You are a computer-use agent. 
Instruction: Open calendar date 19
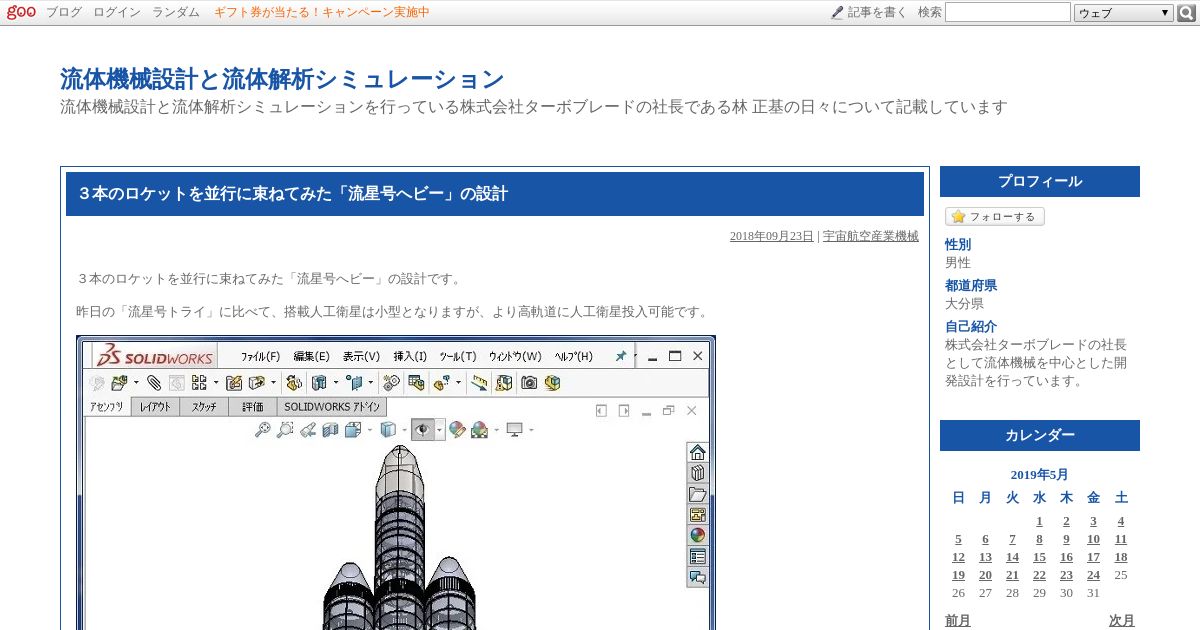pyautogui.click(x=958, y=575)
